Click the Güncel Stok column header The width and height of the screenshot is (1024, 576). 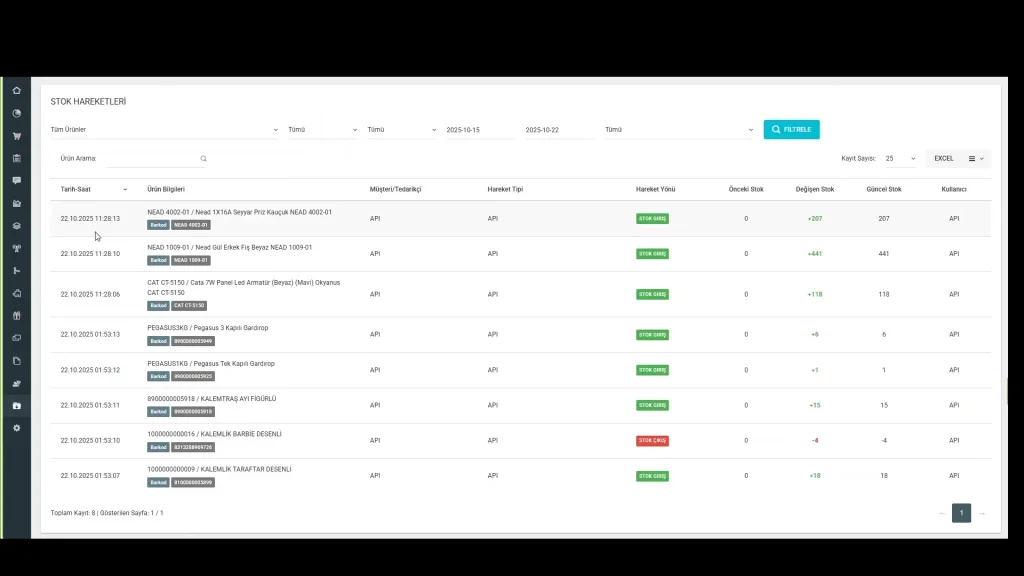884,189
